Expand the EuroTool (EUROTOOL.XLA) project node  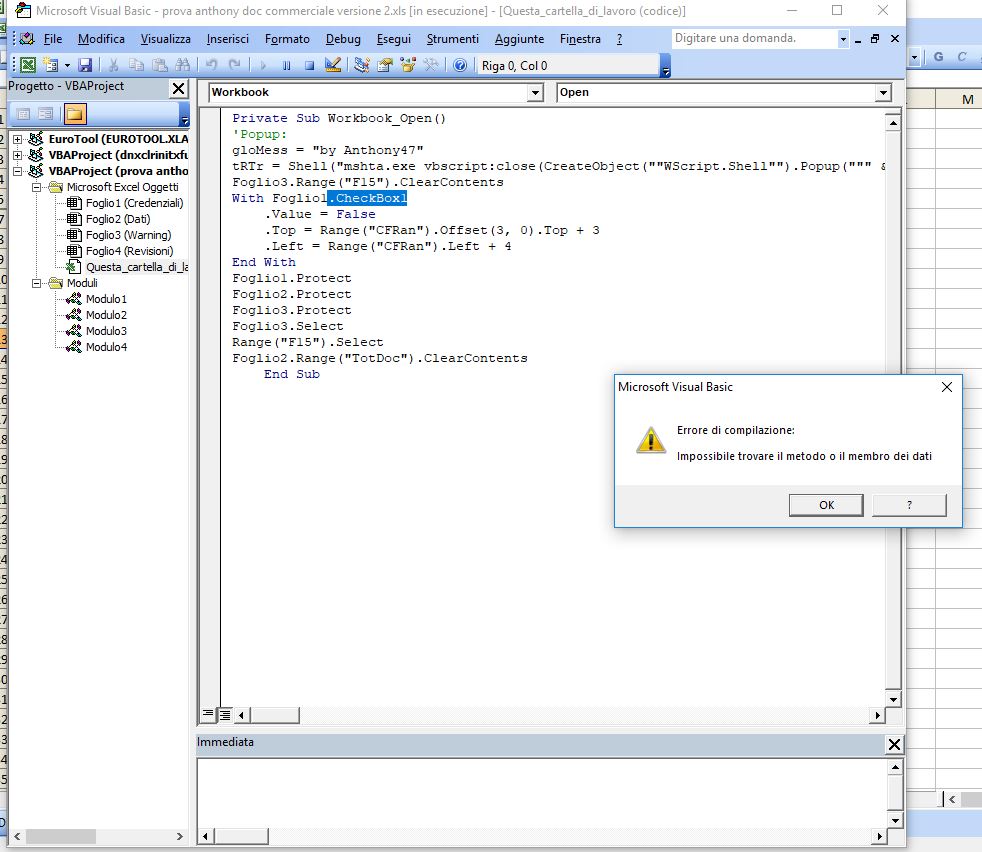tap(18, 139)
